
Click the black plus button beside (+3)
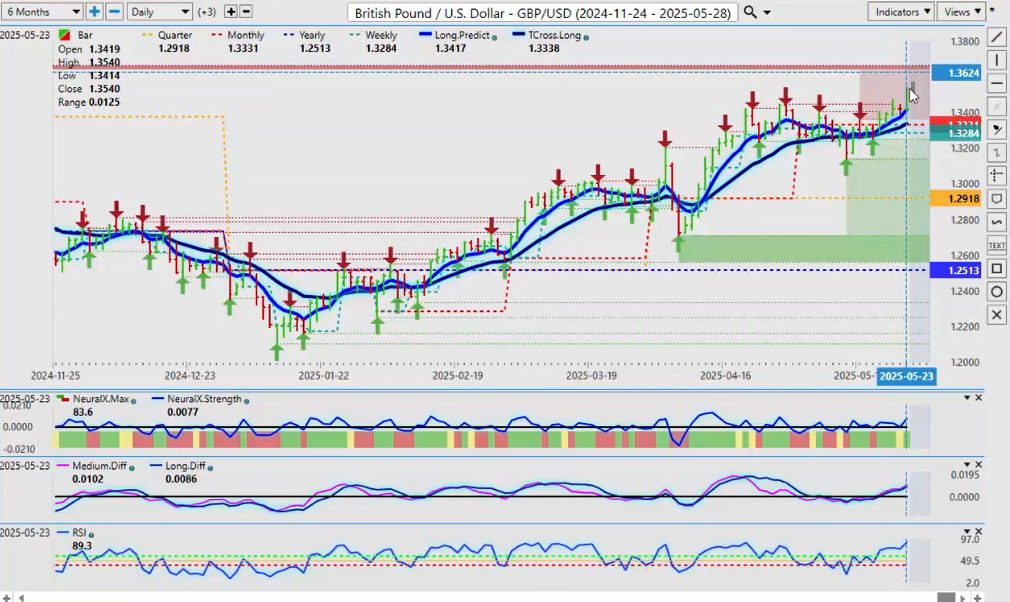pos(230,12)
